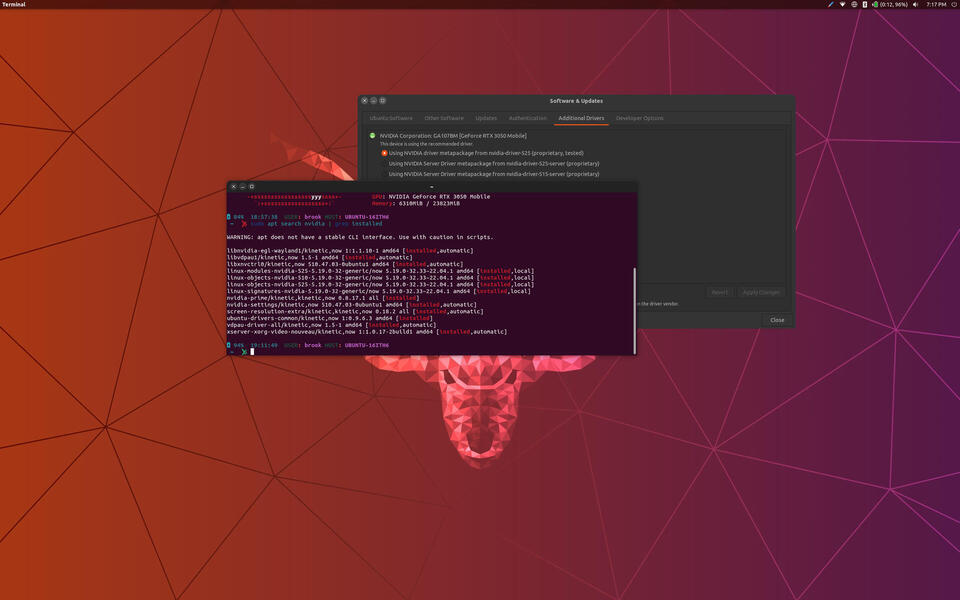Screen dimensions: 960x600
Task: Click the 'GPU: NVIDIA GeForce RTX 3050 Mobile' line
Action: tap(431, 197)
